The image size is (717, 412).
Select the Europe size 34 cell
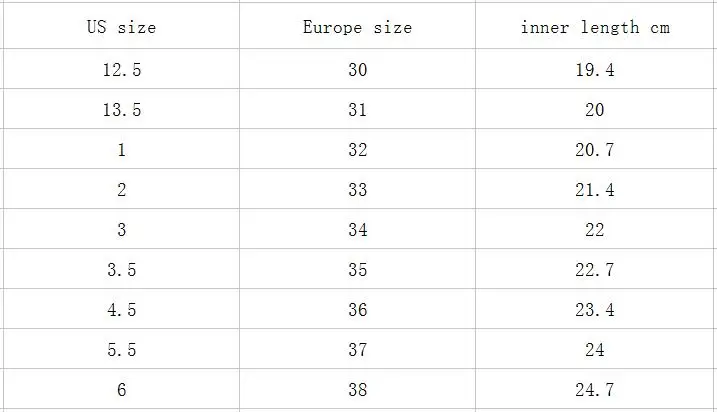pos(357,229)
